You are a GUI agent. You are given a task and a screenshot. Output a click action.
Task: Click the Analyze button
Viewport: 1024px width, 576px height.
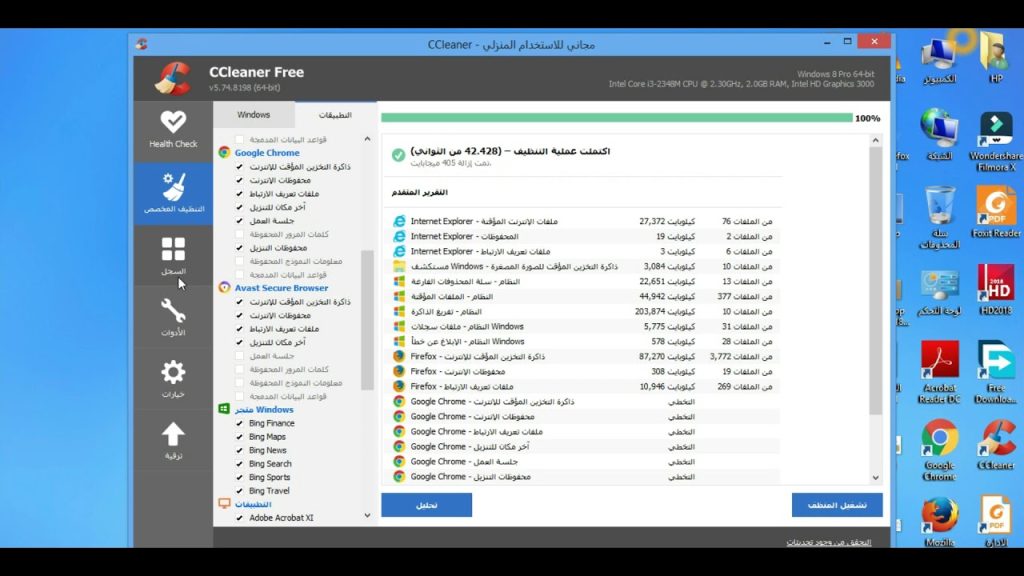426,505
